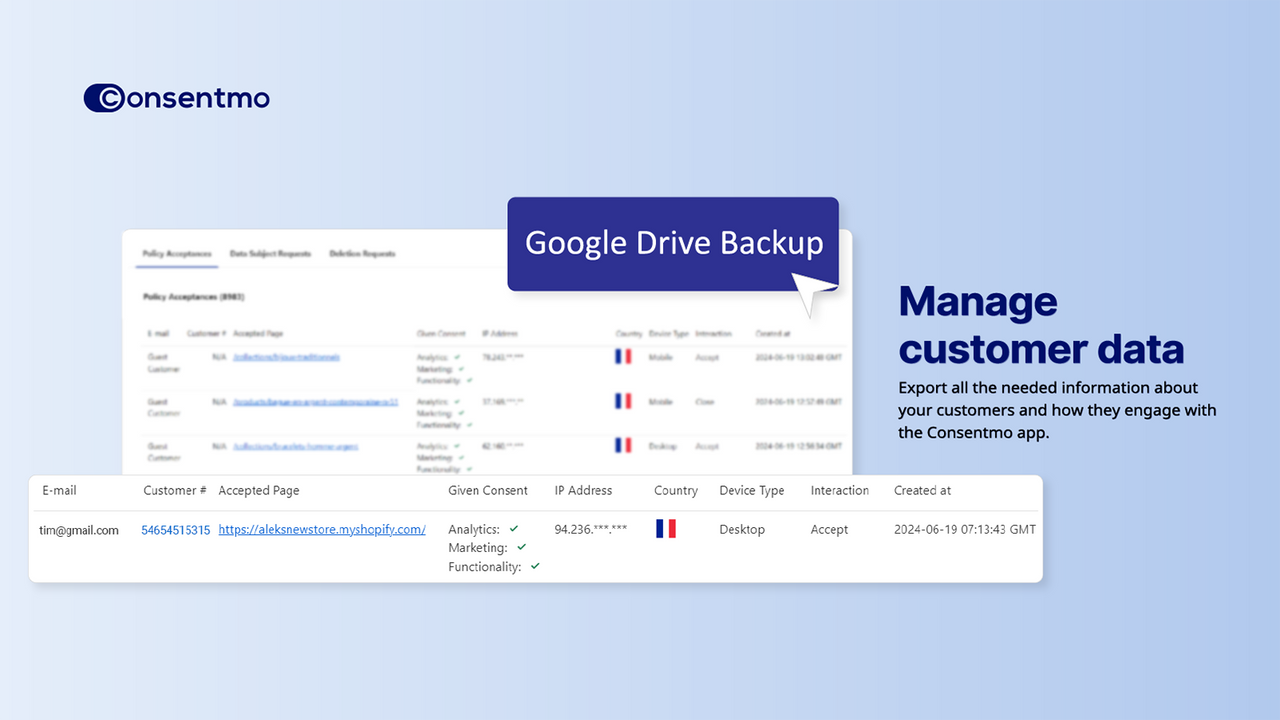Click the Consentmo logo
Viewport: 1280px width, 720px height.
(177, 97)
